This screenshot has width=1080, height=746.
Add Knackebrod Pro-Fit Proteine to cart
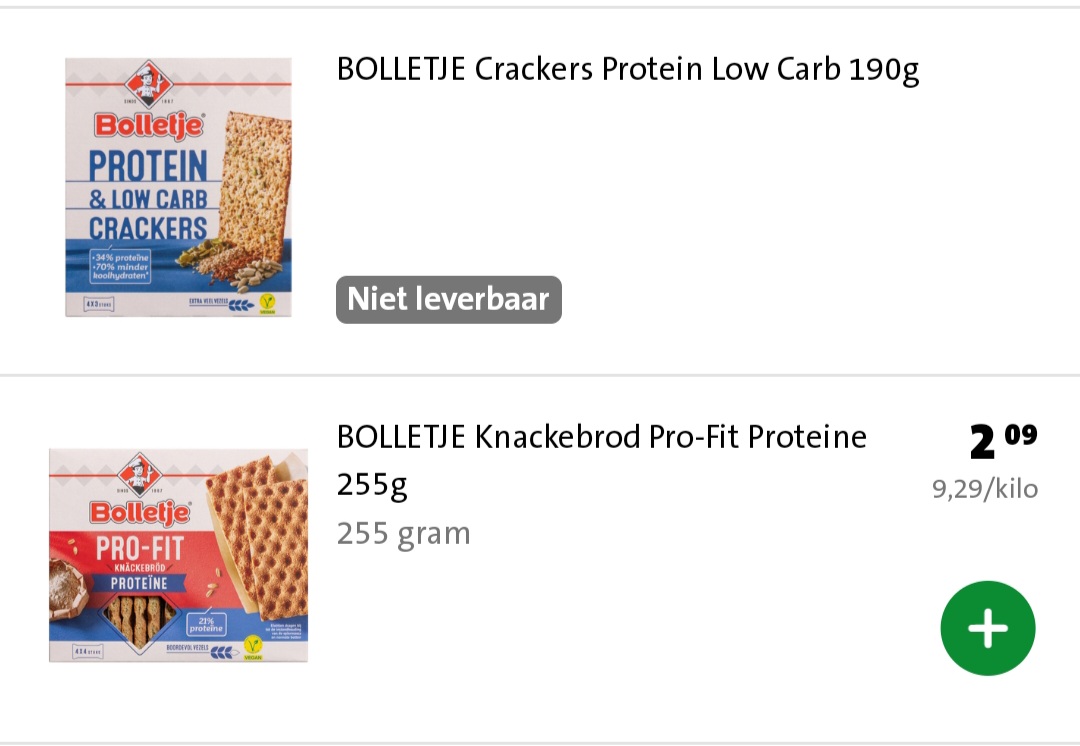987,628
